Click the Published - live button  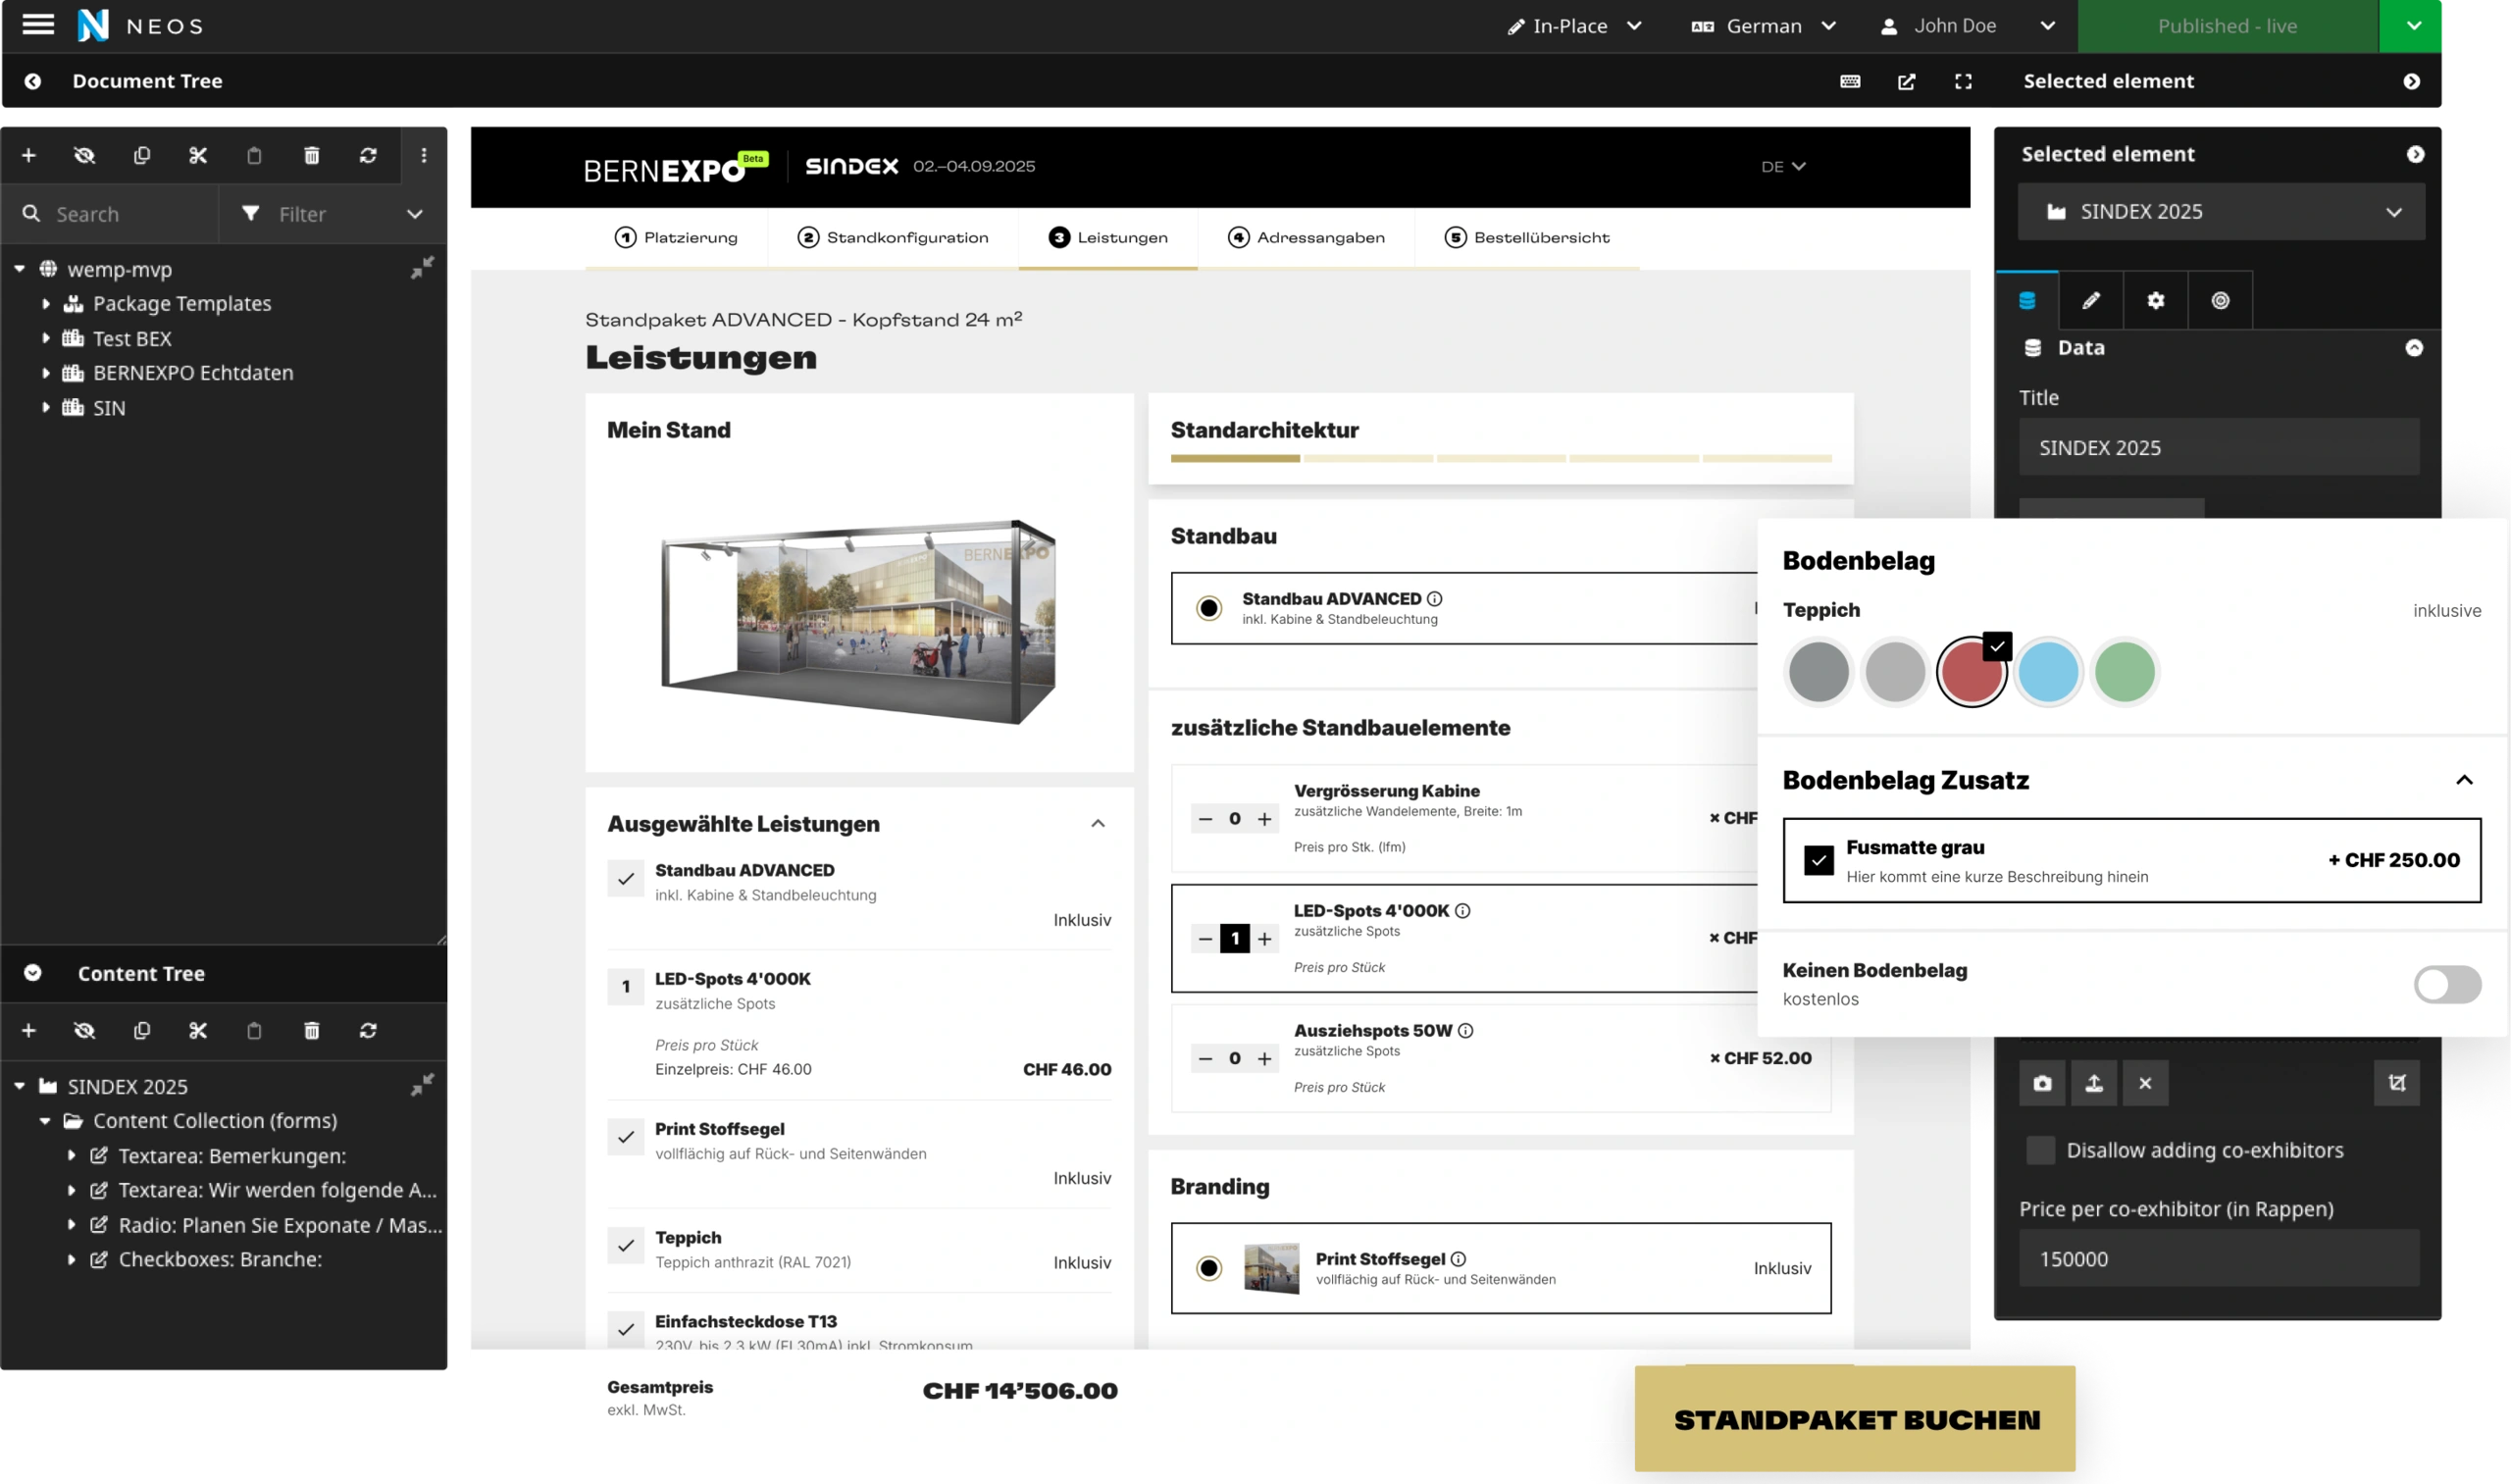pyautogui.click(x=2227, y=26)
